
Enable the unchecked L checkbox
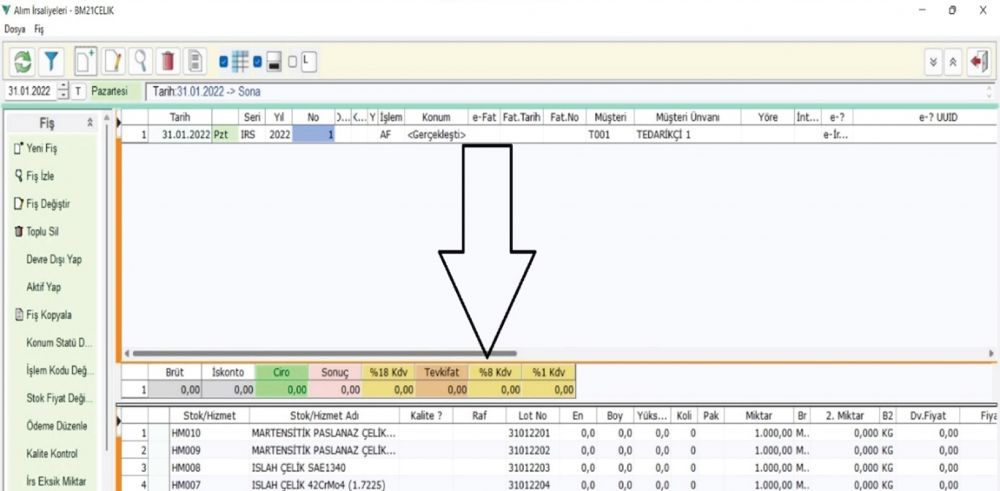click(293, 62)
